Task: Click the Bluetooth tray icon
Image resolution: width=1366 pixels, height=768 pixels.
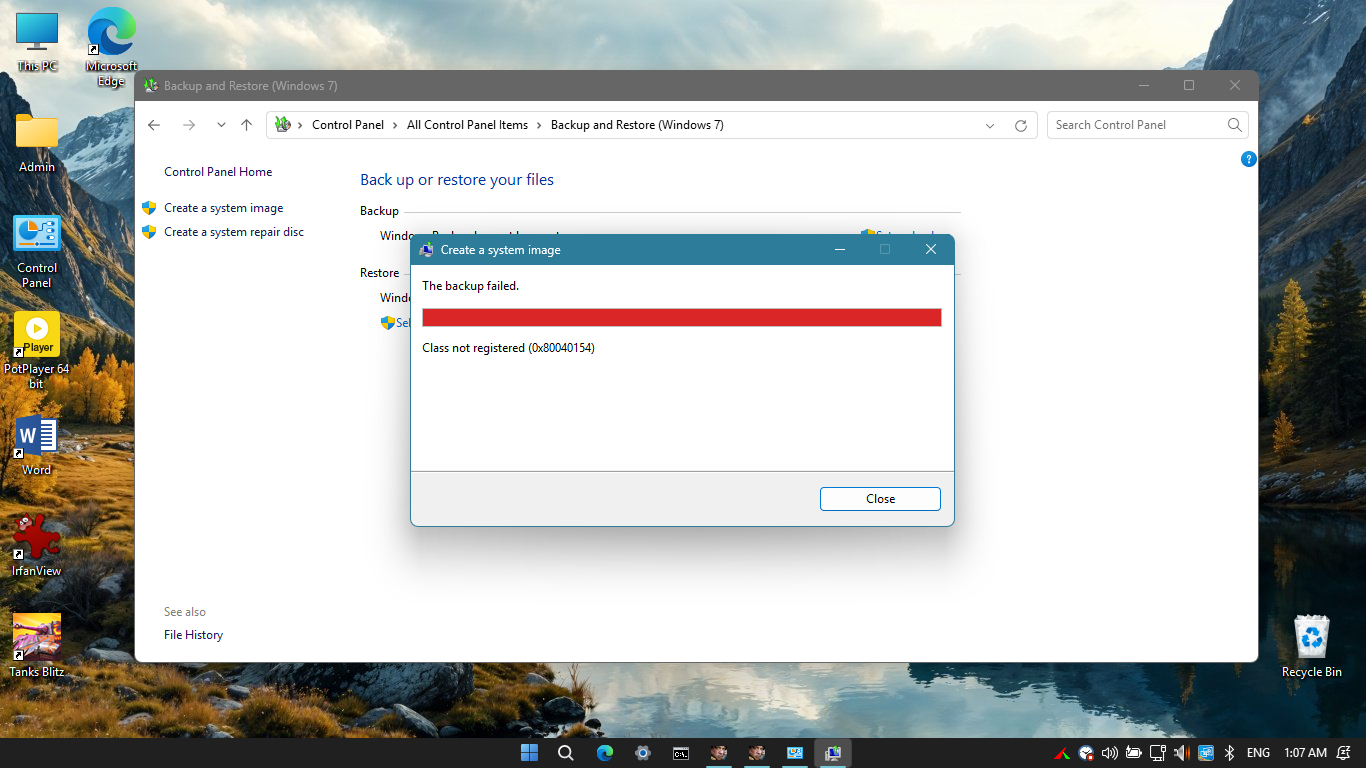Action: pyautogui.click(x=1231, y=753)
